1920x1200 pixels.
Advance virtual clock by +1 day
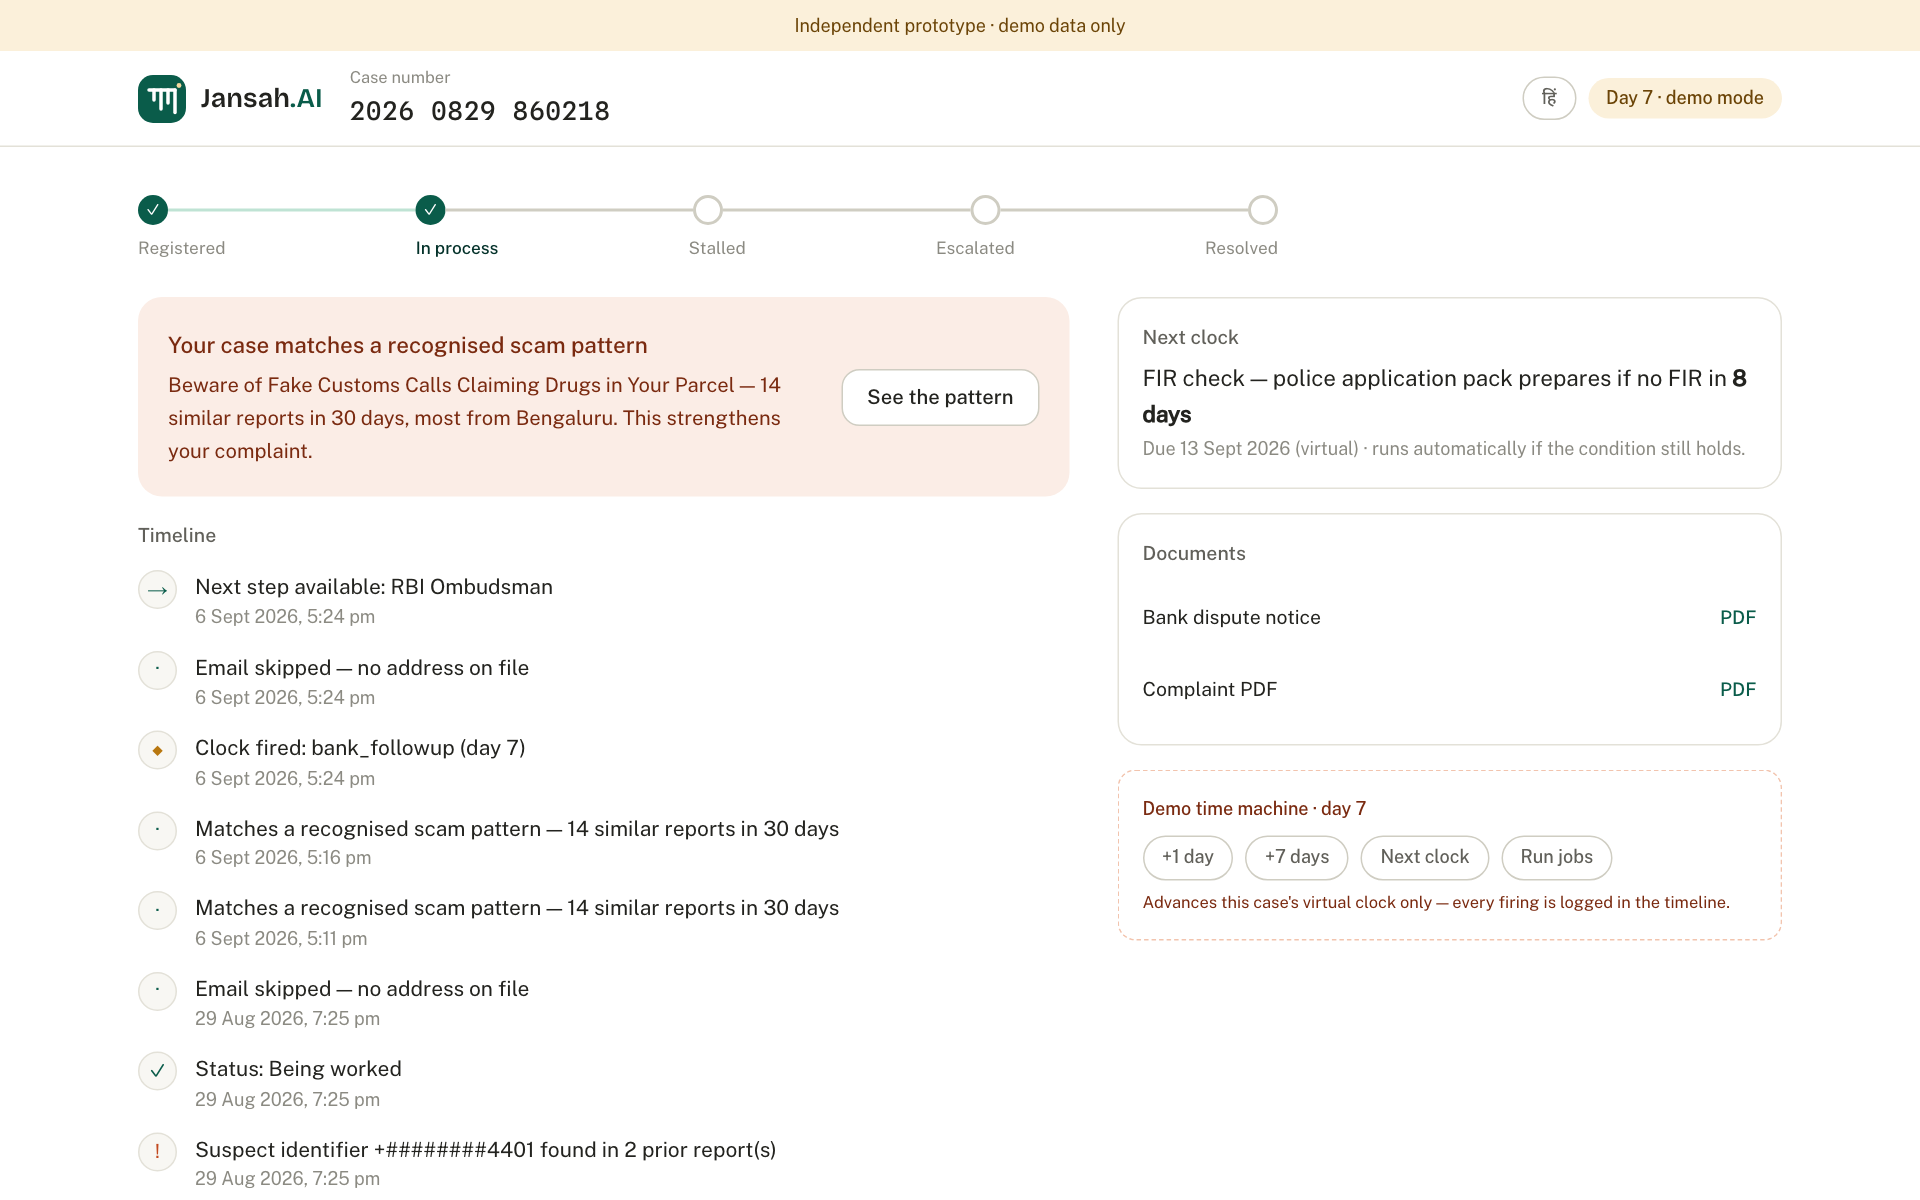pyautogui.click(x=1187, y=857)
